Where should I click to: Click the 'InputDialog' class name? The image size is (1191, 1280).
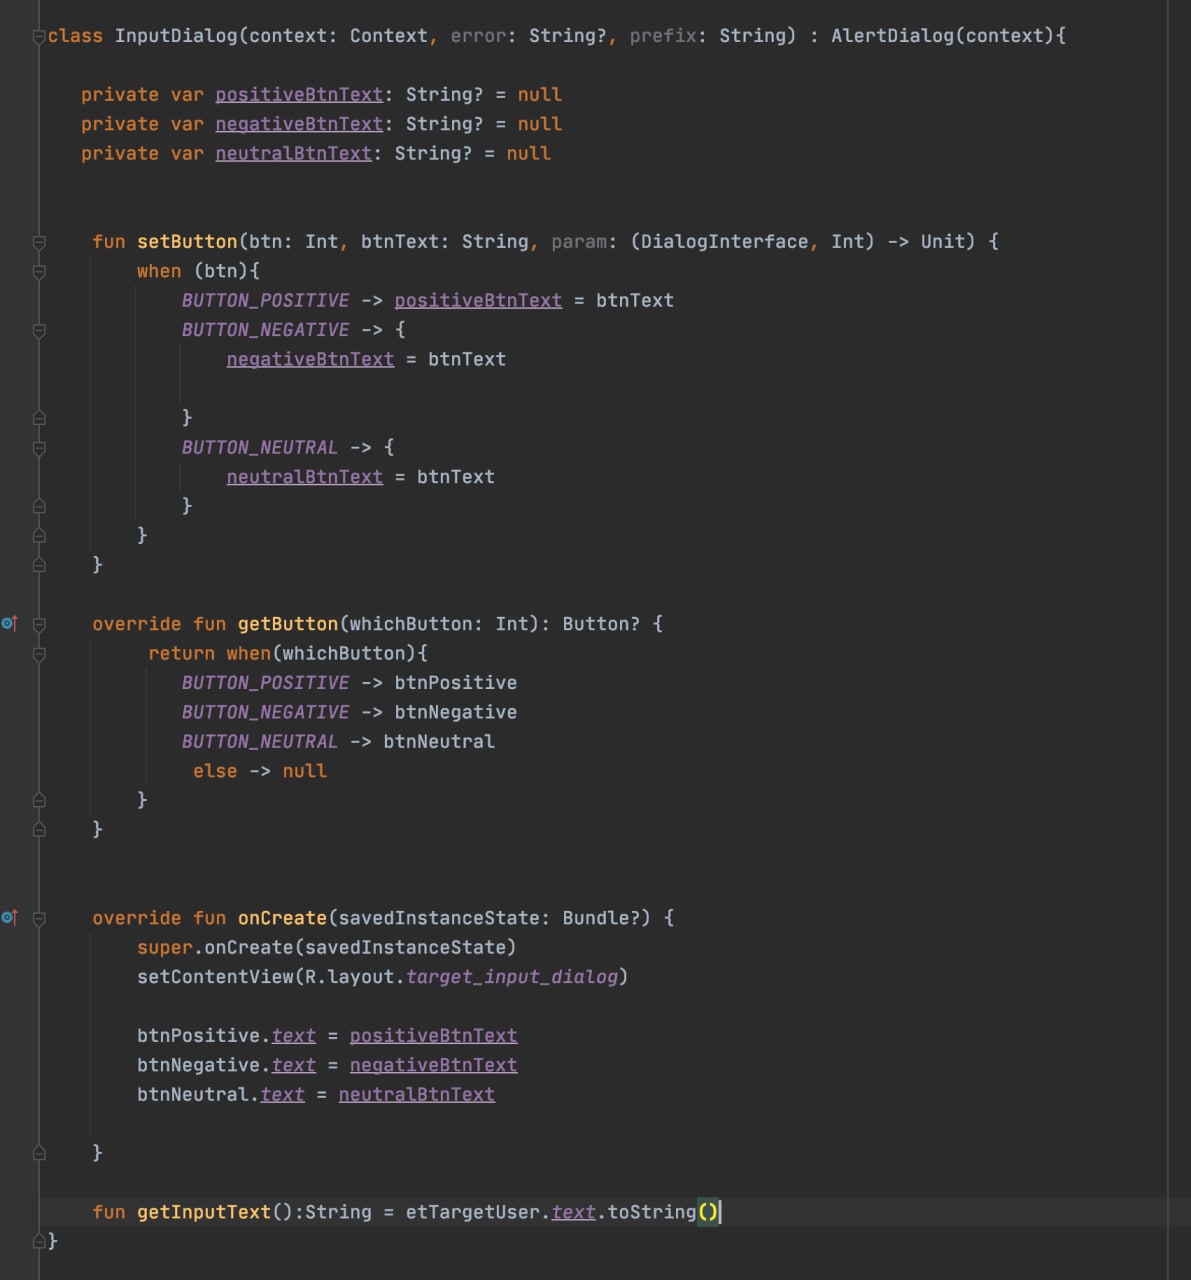point(176,36)
